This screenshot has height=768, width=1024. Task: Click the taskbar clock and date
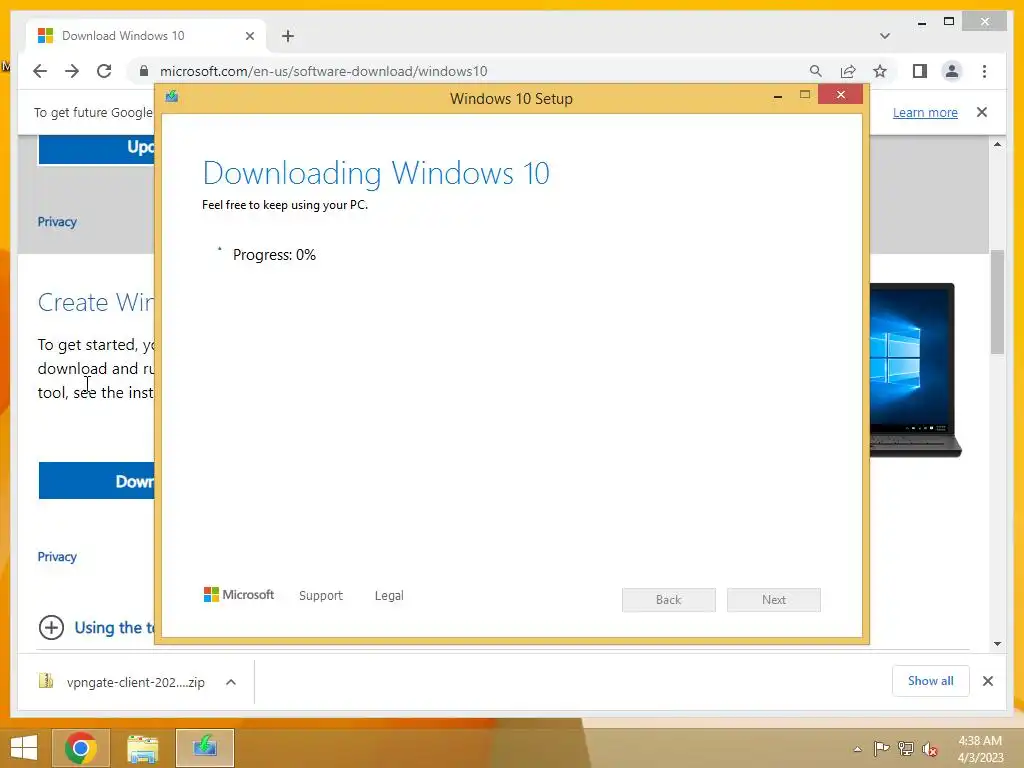[980, 749]
